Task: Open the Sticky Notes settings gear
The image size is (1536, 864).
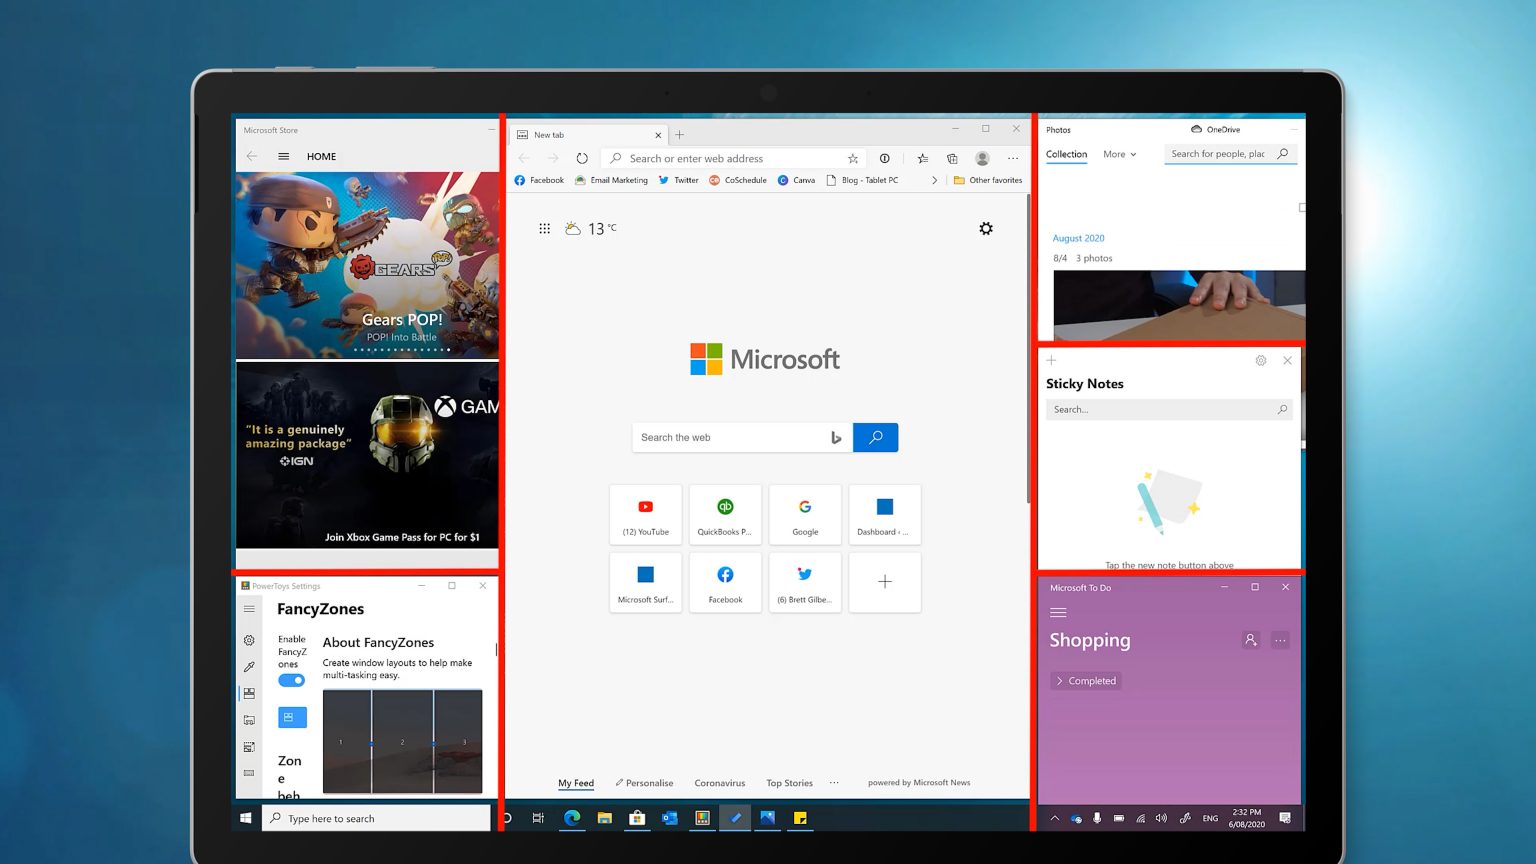Action: pos(1261,360)
